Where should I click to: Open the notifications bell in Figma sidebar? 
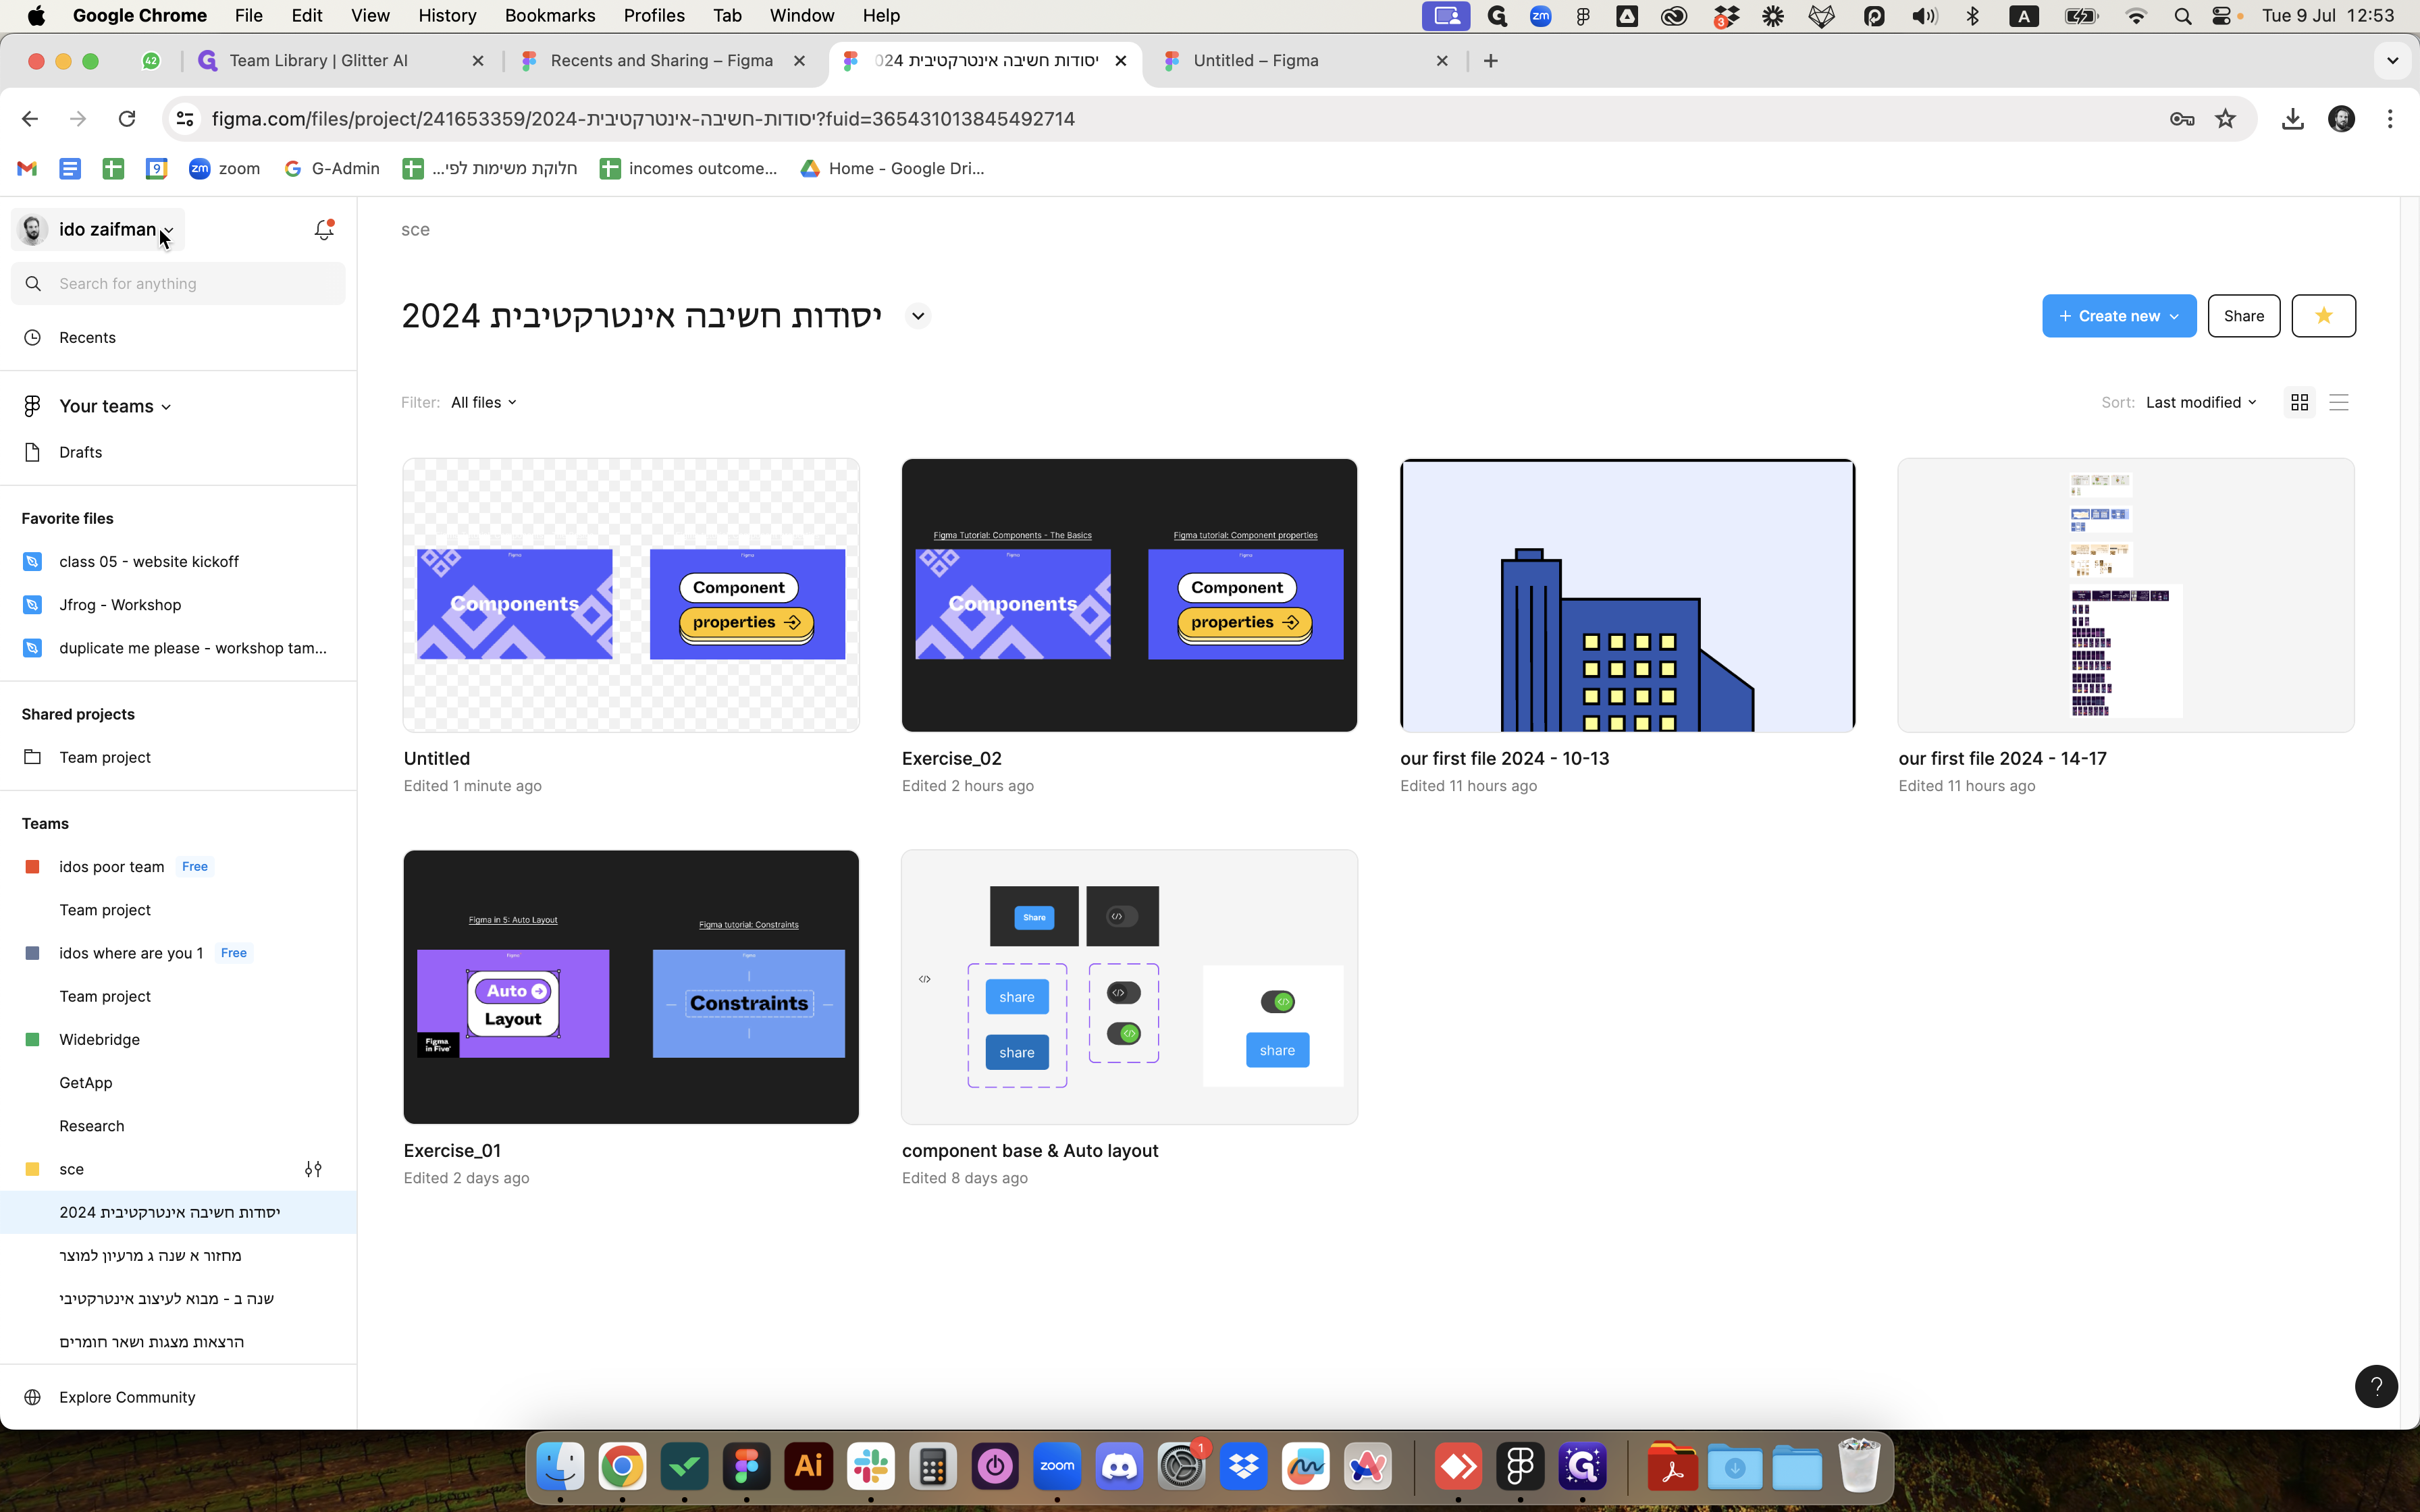point(323,229)
